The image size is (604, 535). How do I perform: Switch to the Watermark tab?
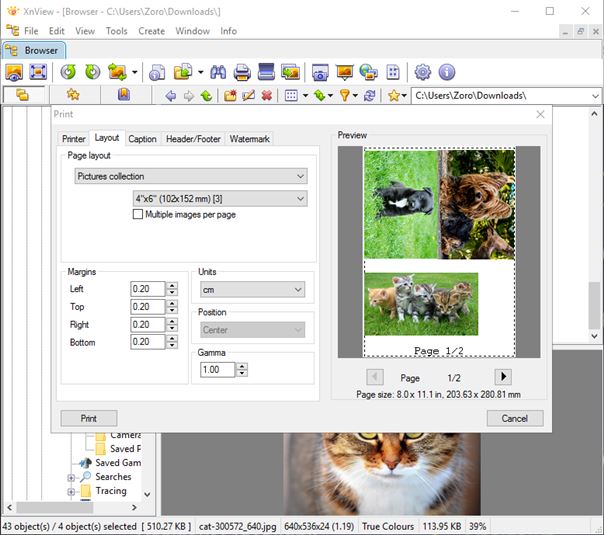click(x=249, y=139)
